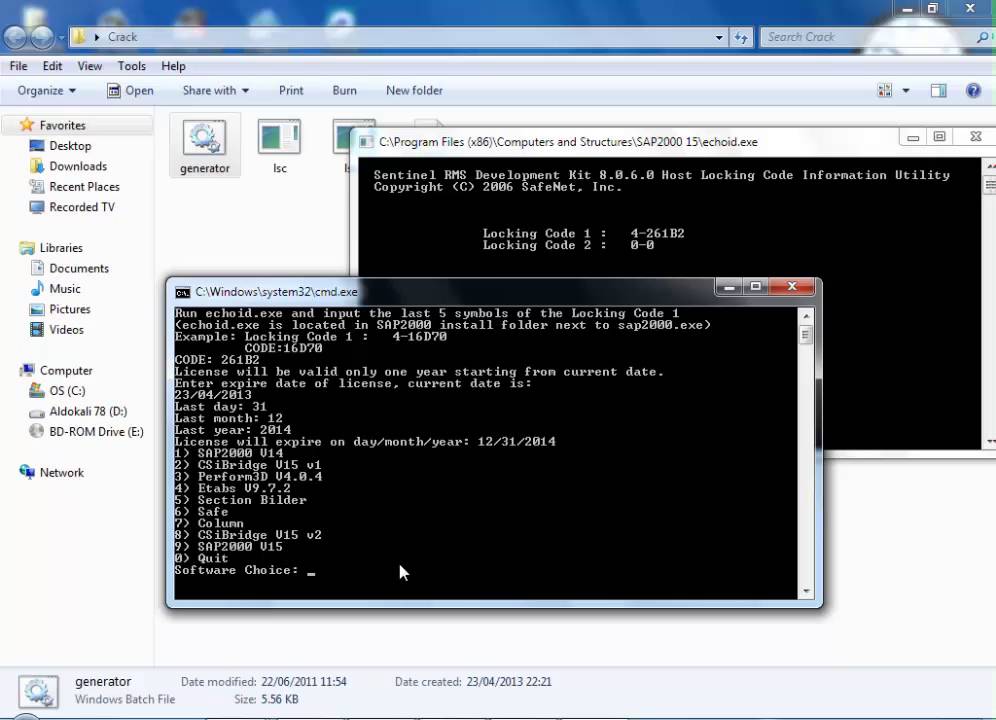Maximize the cmd.exe window
Screen dimensions: 996x720
coord(755,287)
